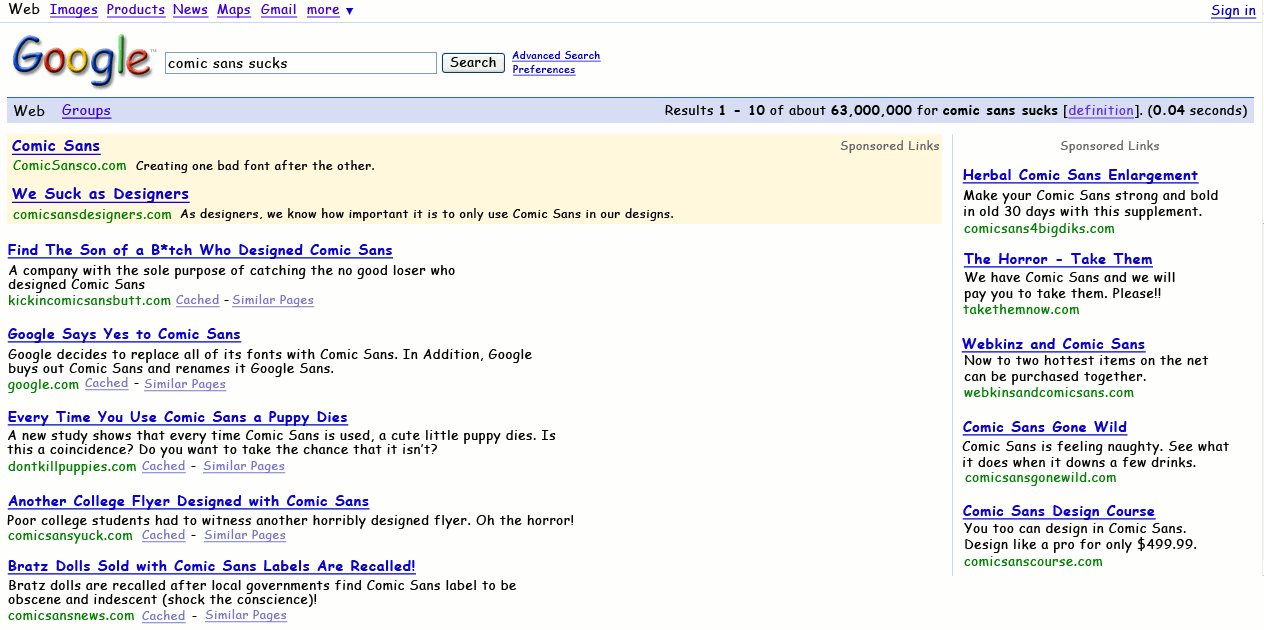Click the '63,000,000' results count

[x=871, y=111]
